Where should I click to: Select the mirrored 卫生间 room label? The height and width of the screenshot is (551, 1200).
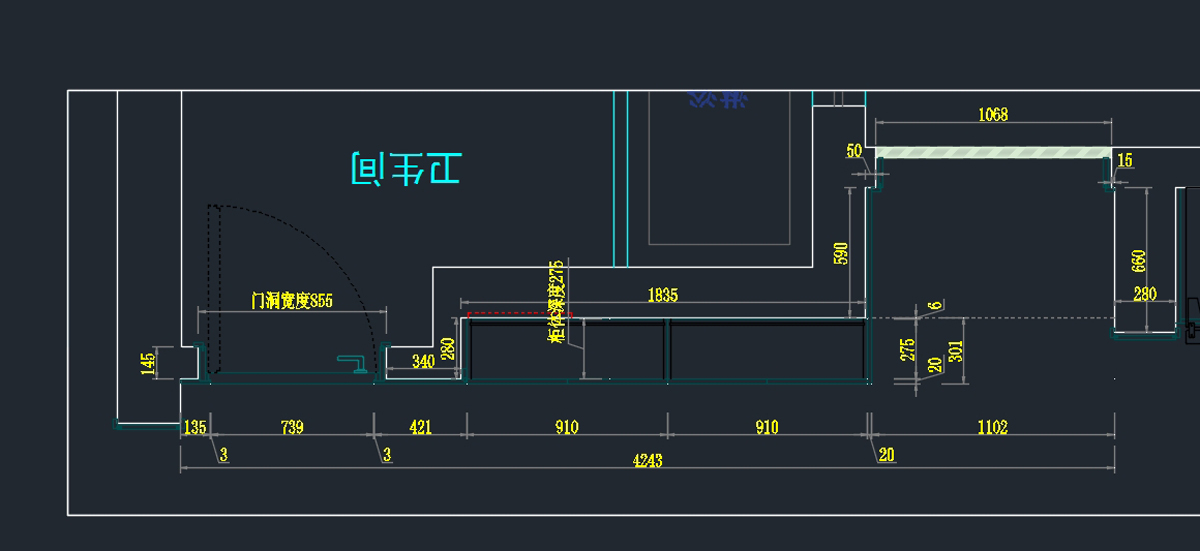(405, 169)
